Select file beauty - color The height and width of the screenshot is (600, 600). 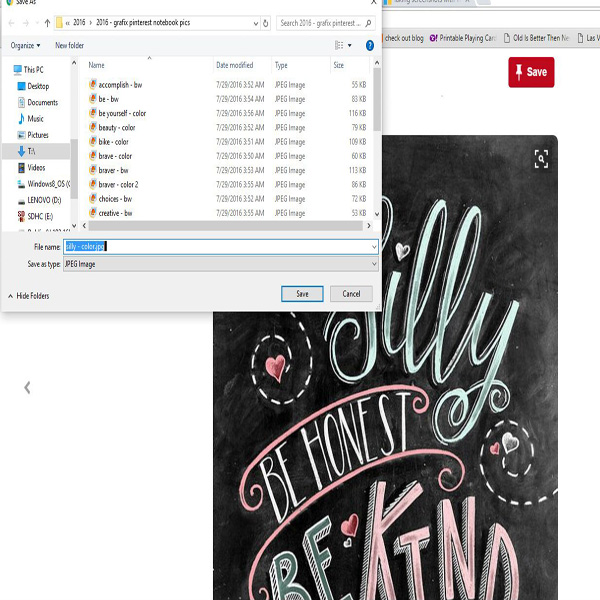pyautogui.click(x=117, y=127)
